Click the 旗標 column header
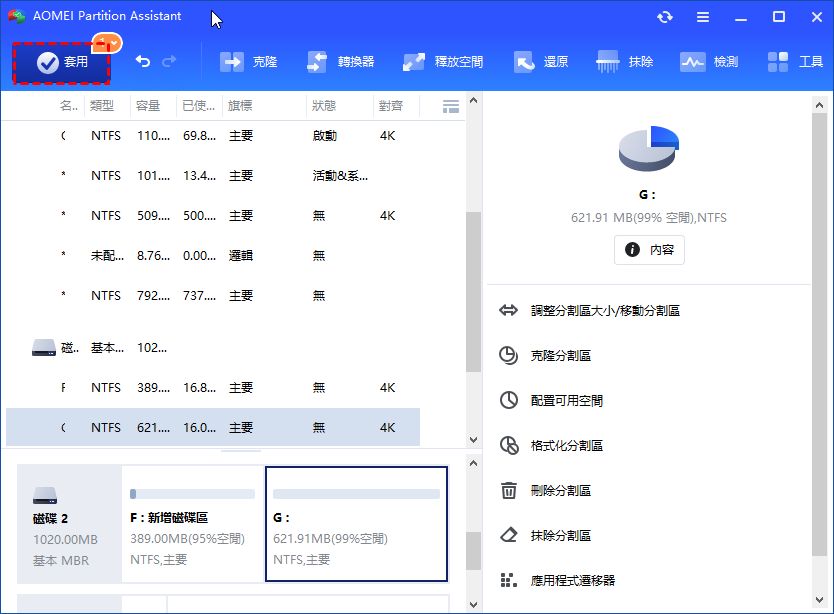The height and width of the screenshot is (614, 834). [x=240, y=106]
